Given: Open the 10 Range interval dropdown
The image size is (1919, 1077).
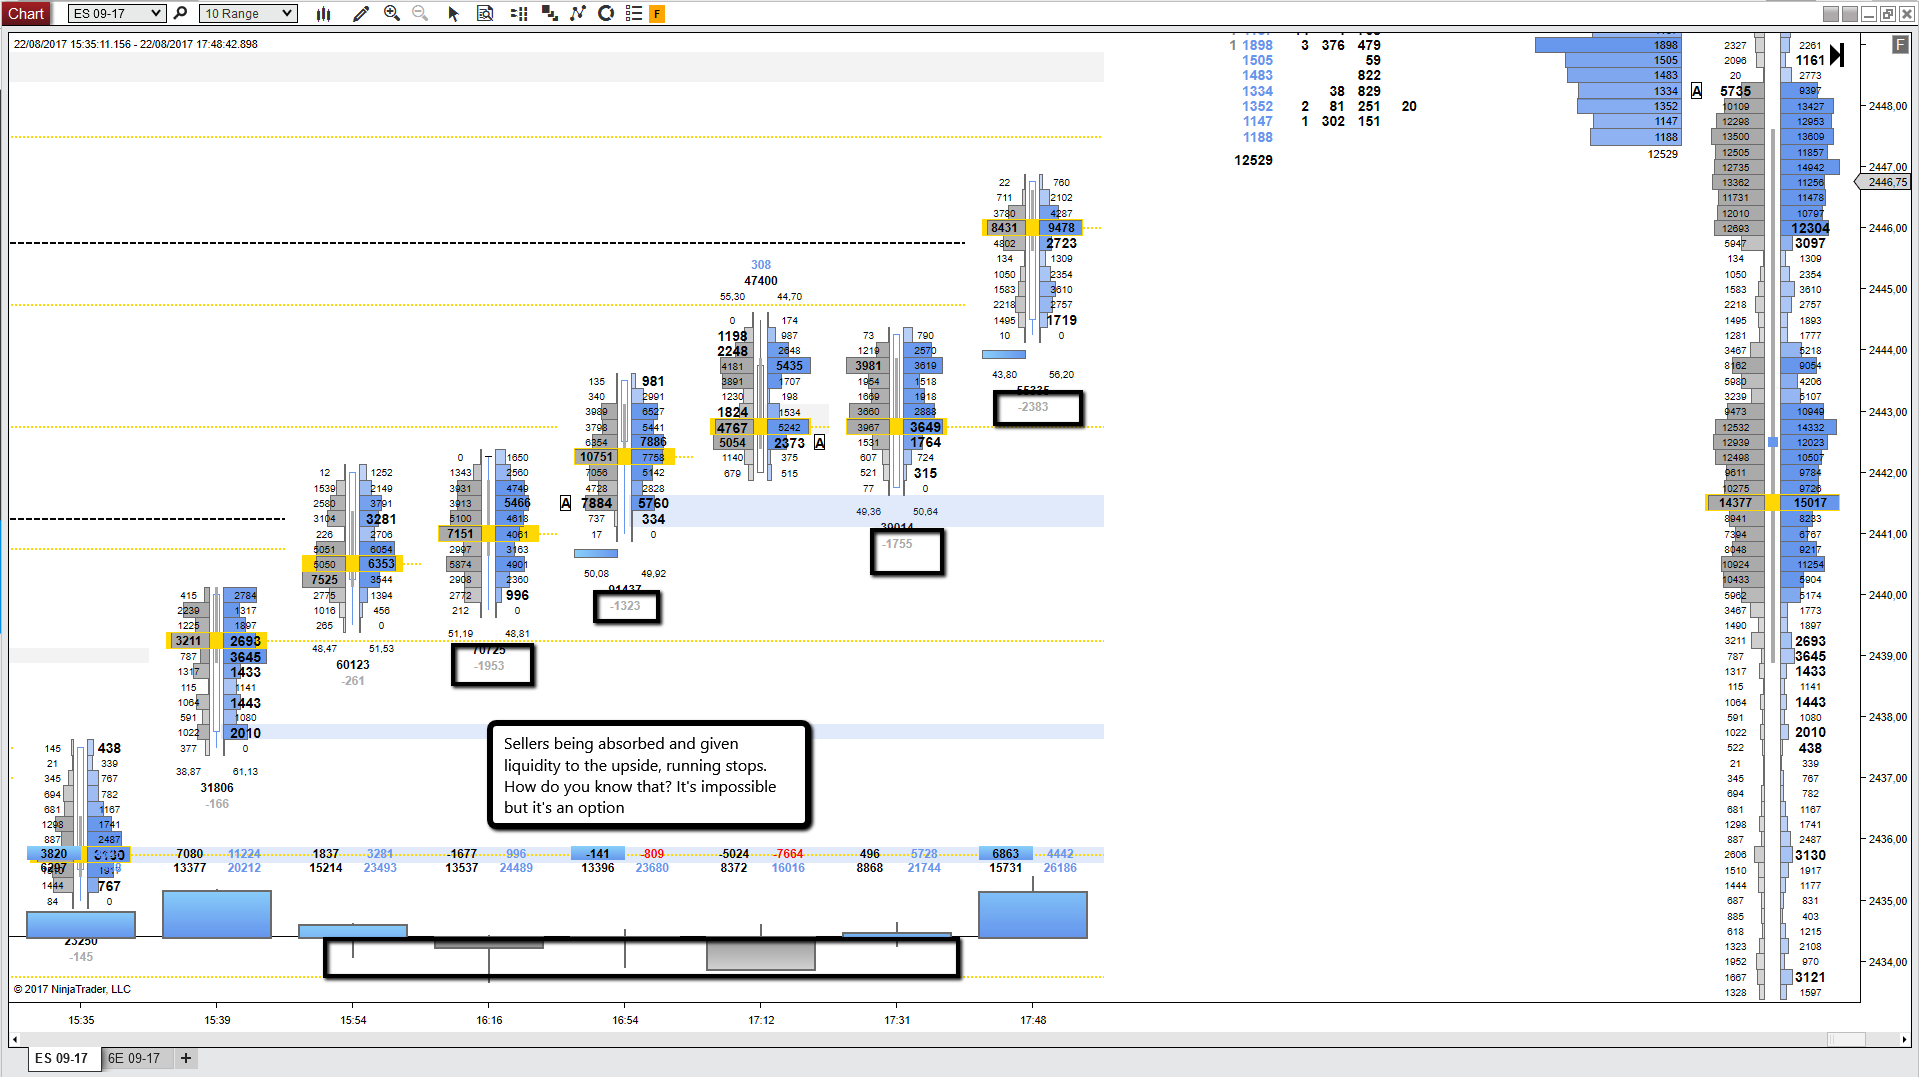Looking at the screenshot, I should coord(248,13).
